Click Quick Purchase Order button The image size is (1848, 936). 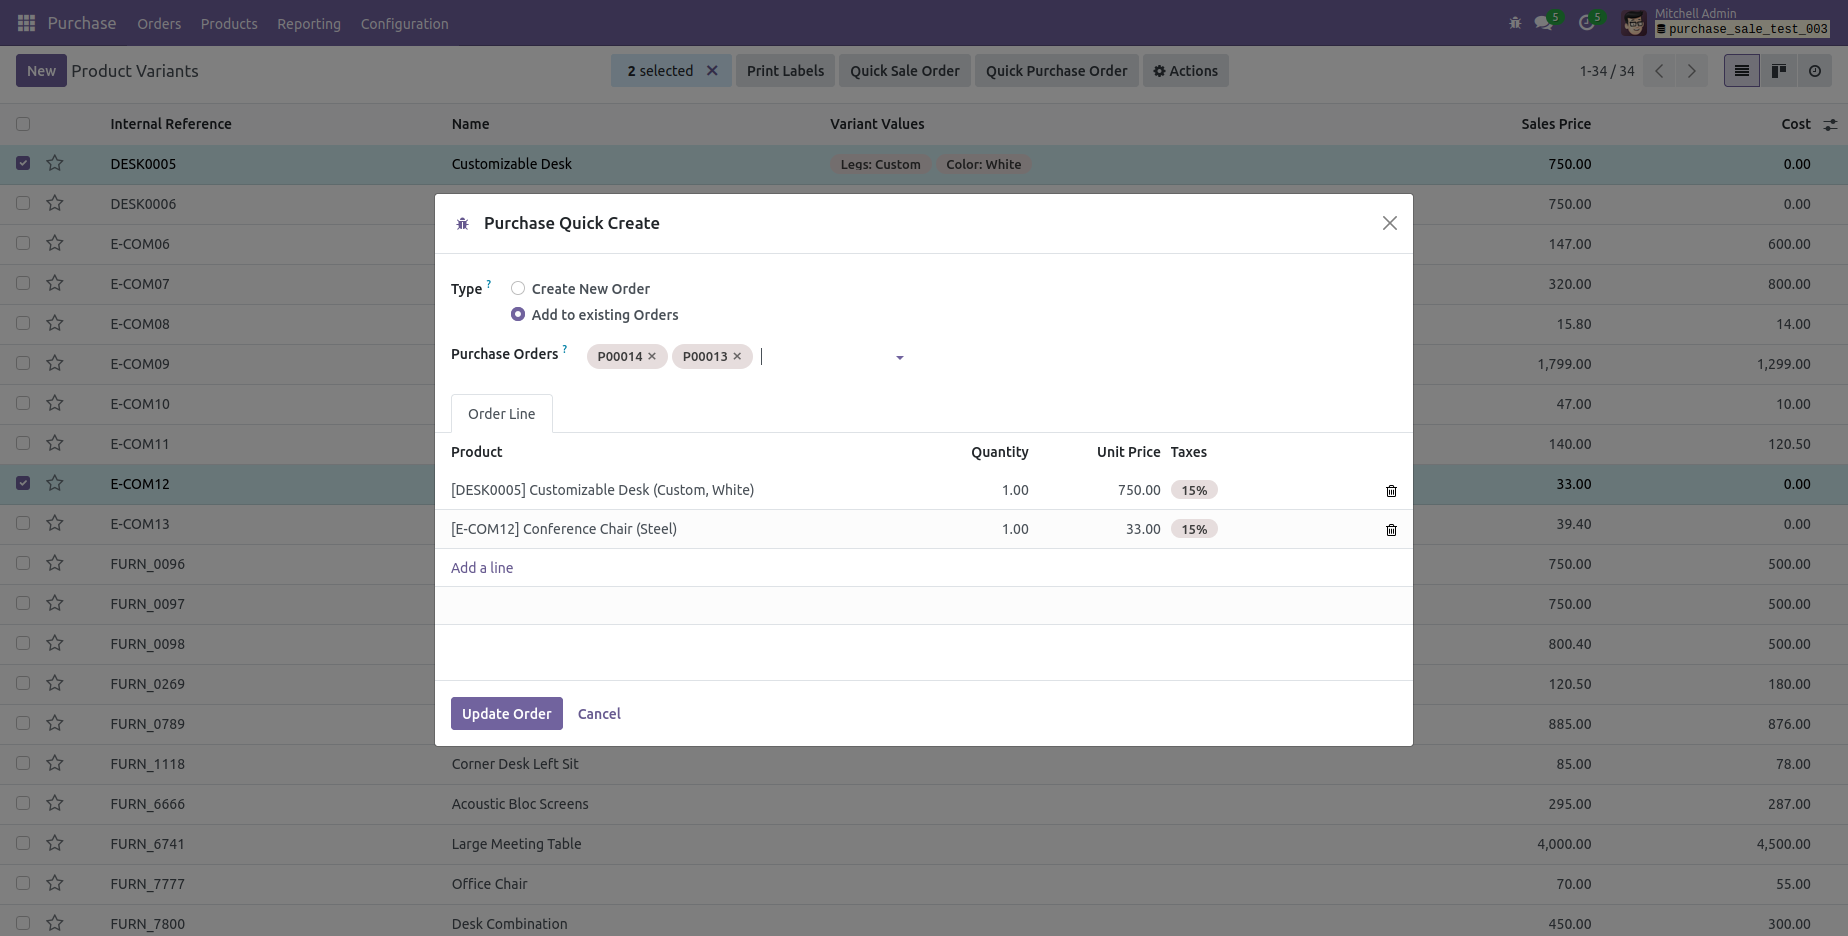click(1056, 71)
